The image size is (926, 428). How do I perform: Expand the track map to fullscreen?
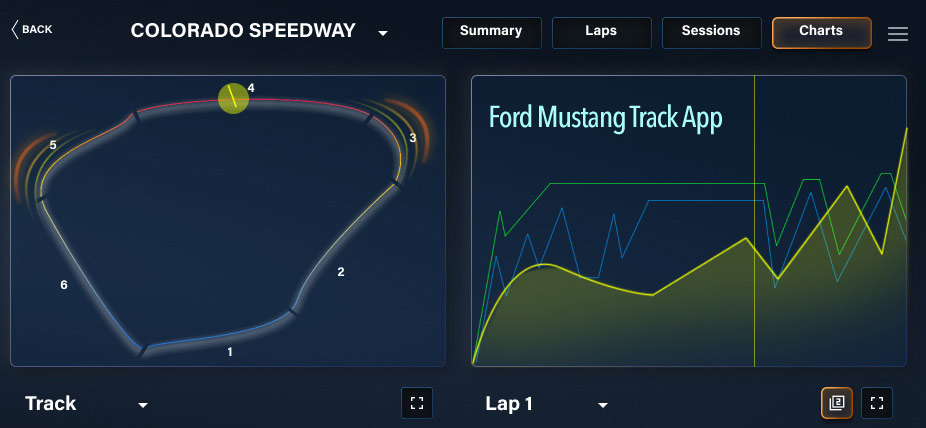tap(417, 403)
